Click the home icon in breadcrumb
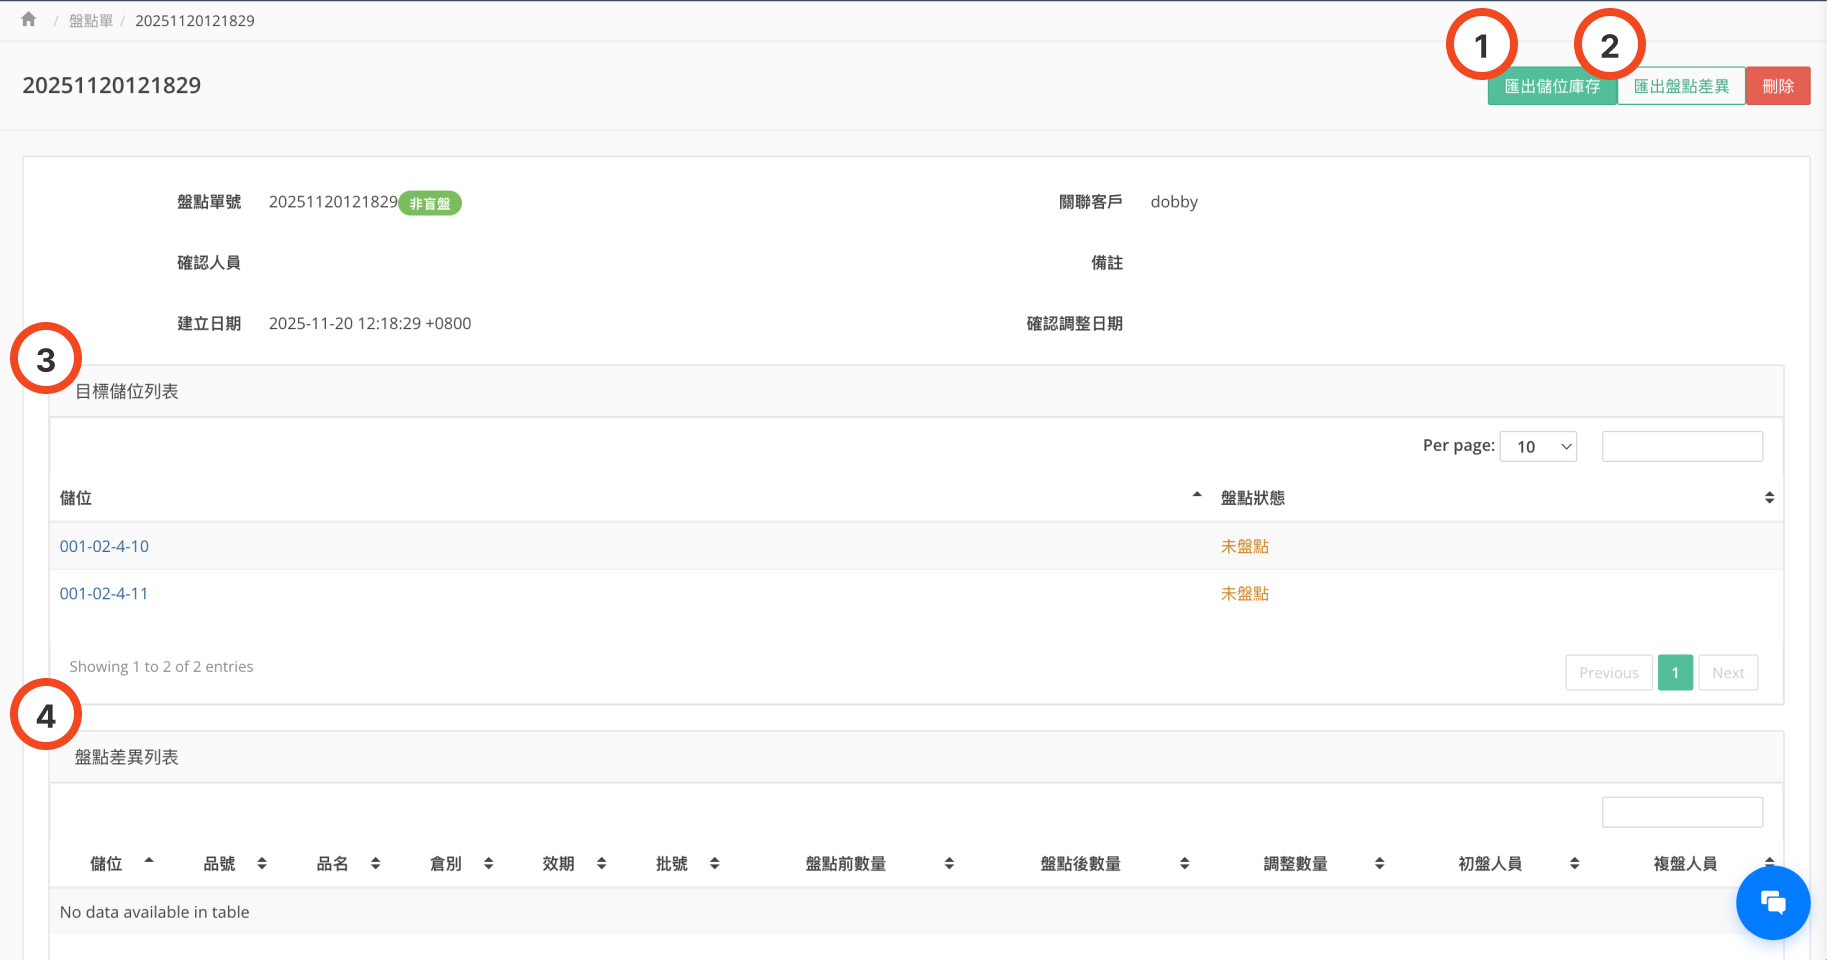This screenshot has width=1827, height=960. point(28,20)
